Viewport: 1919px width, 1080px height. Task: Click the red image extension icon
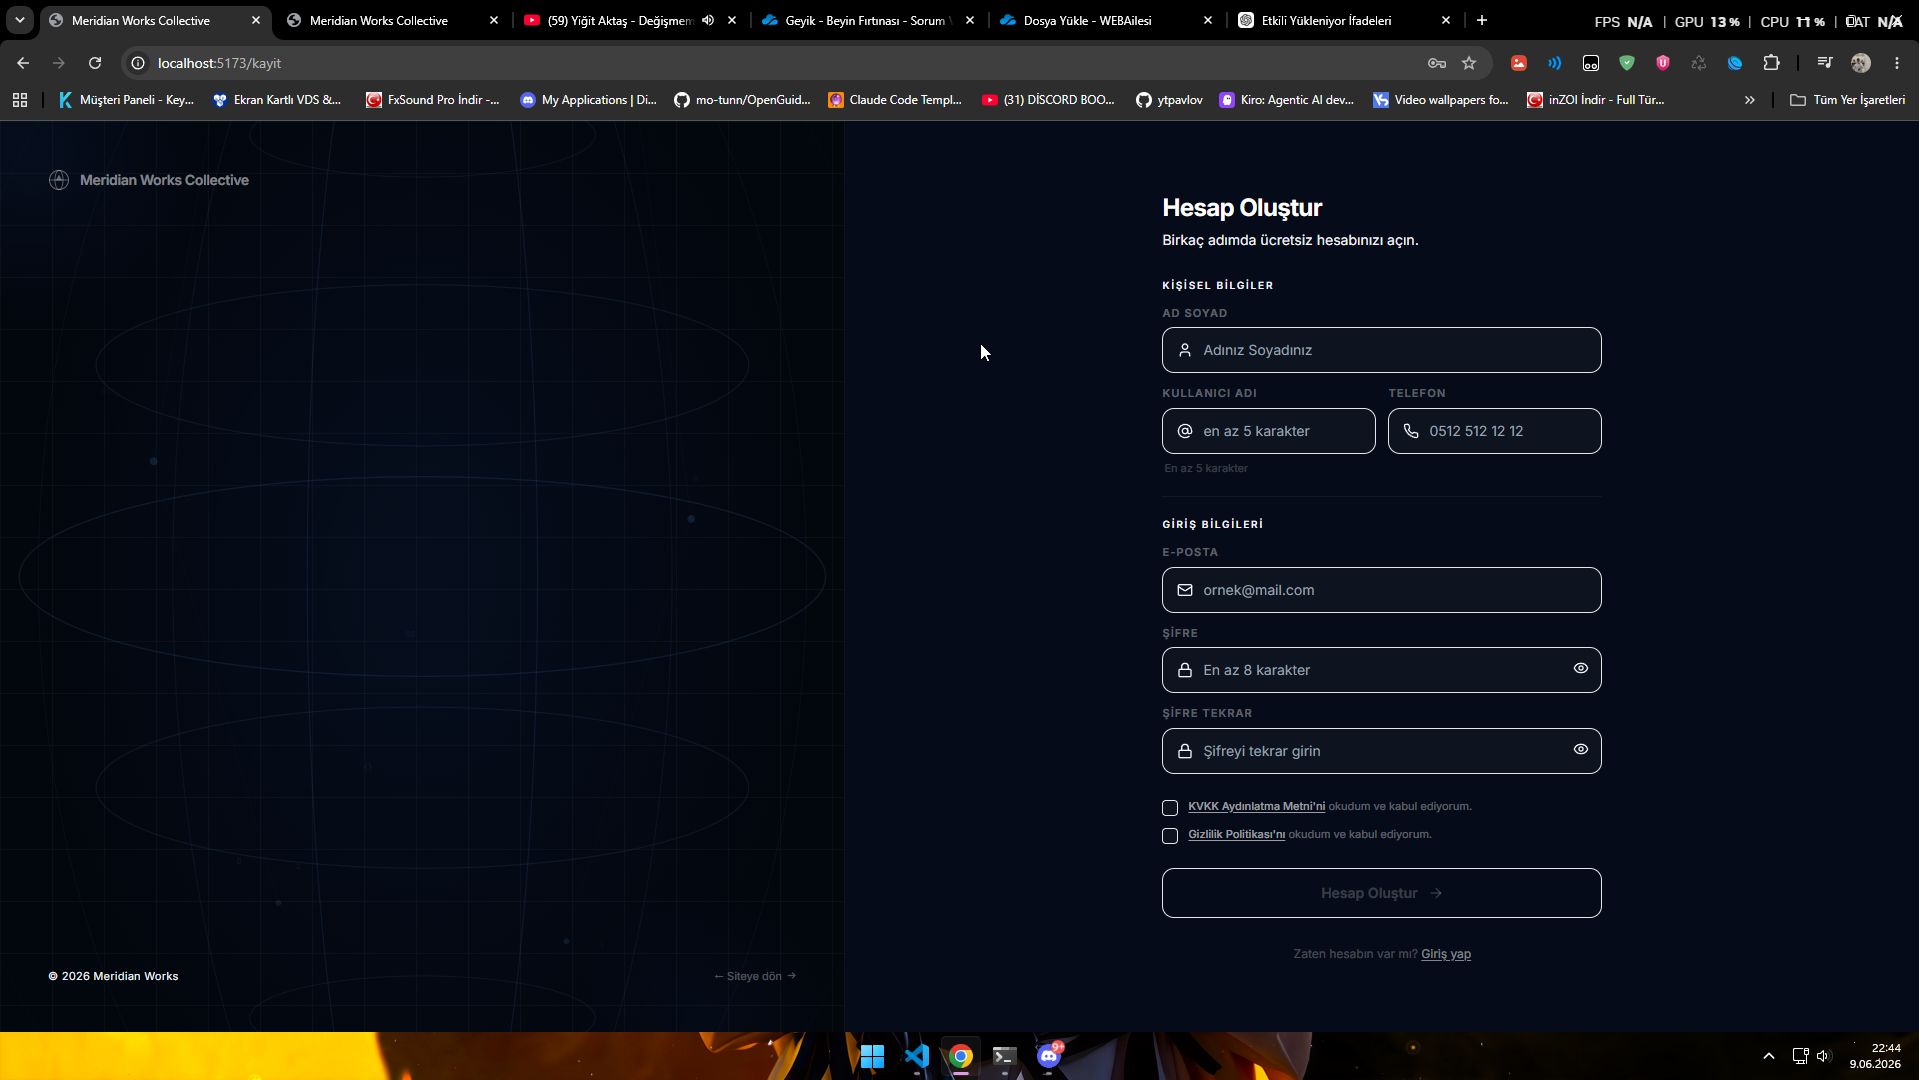[x=1519, y=63]
